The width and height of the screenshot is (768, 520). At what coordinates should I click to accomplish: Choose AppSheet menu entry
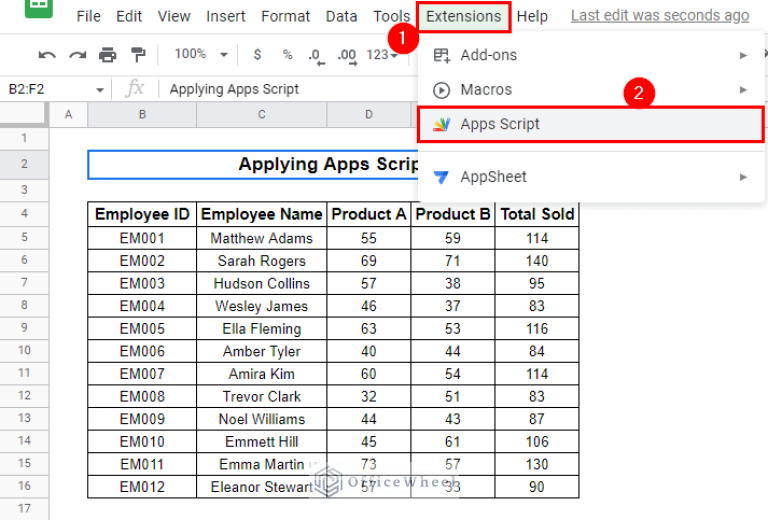coord(591,177)
